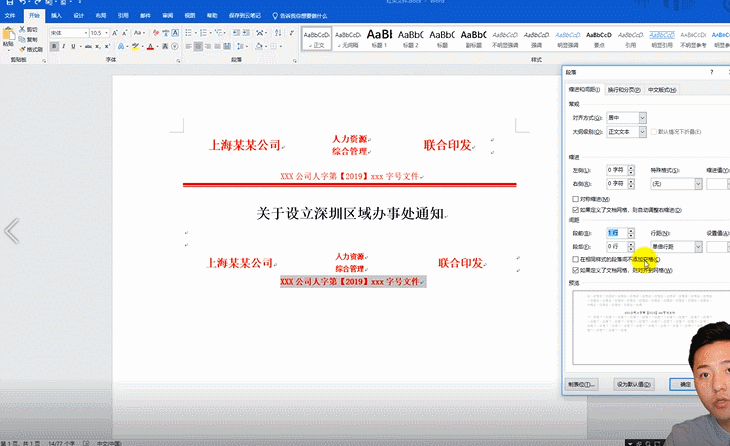The width and height of the screenshot is (730, 446).
Task: Click the text effects icon
Action: [x=121, y=47]
